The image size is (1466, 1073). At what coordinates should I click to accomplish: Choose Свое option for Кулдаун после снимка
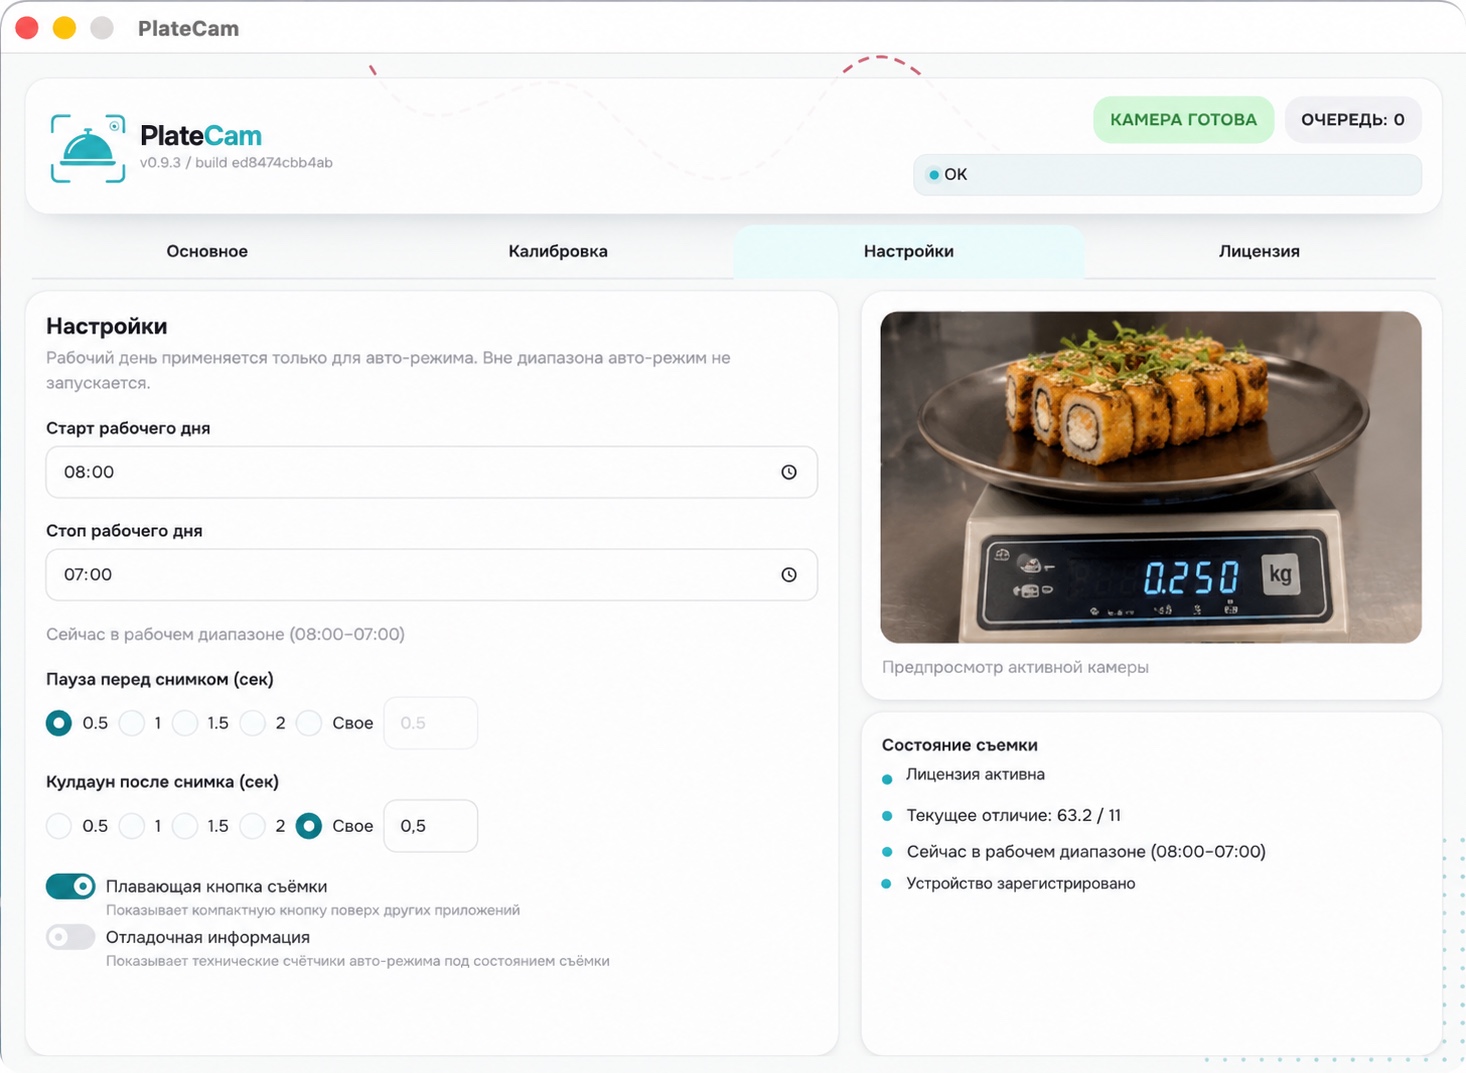tap(309, 826)
